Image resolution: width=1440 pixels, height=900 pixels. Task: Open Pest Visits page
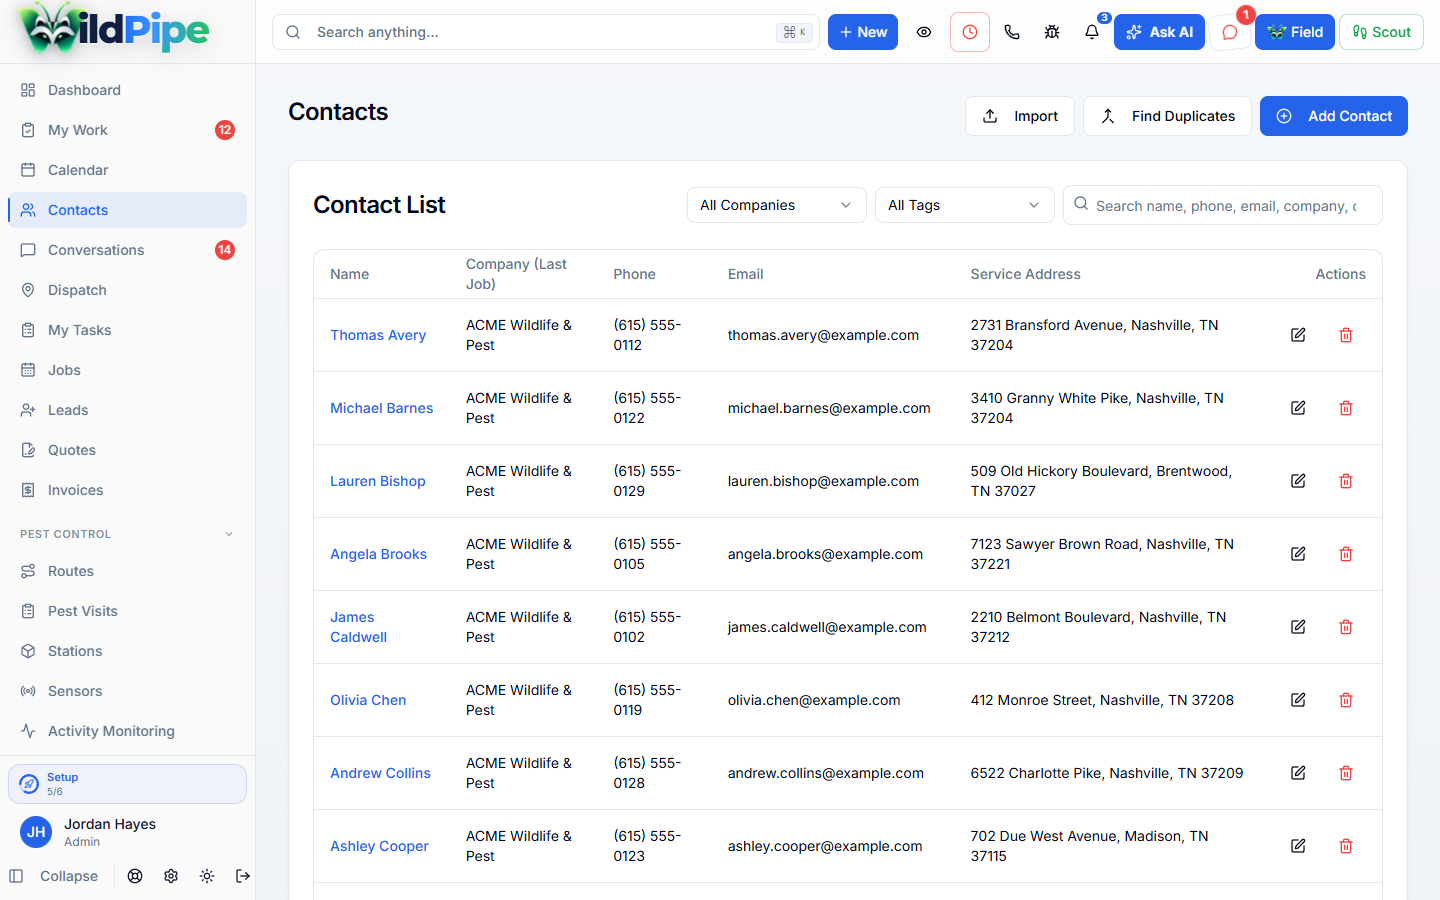pos(127,611)
